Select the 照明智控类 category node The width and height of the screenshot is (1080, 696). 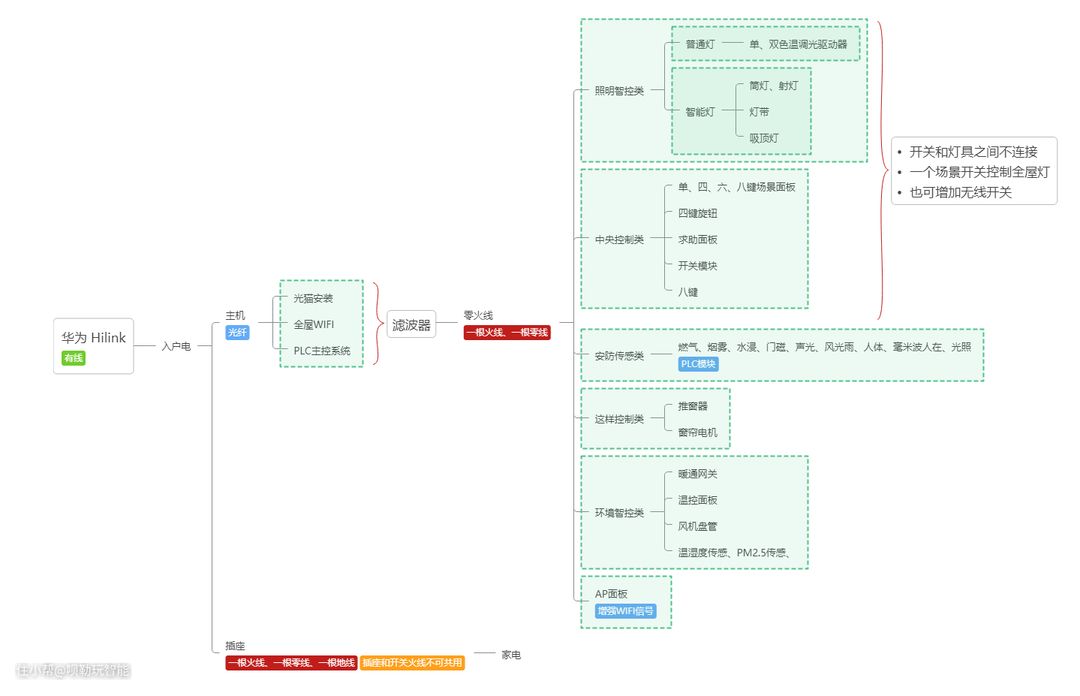(619, 91)
